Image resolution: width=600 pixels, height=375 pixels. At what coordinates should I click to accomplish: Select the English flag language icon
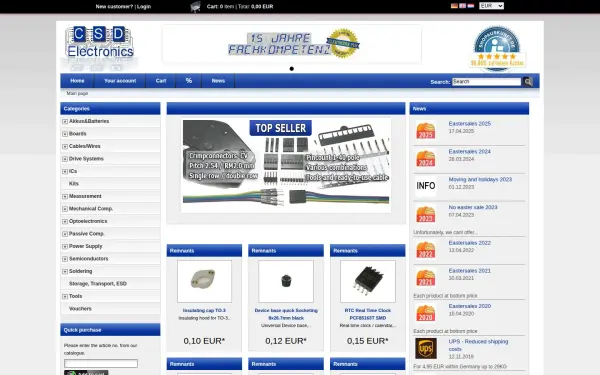(x=463, y=6)
